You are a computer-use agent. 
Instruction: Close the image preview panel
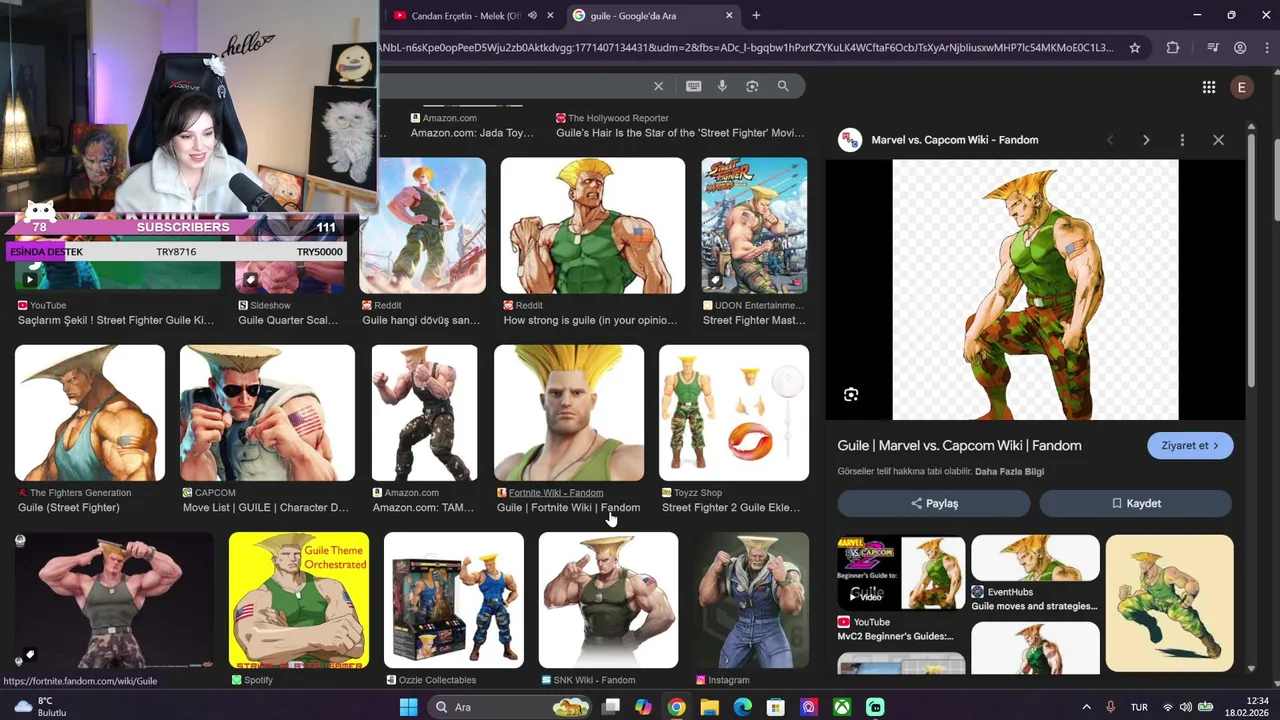(1218, 140)
